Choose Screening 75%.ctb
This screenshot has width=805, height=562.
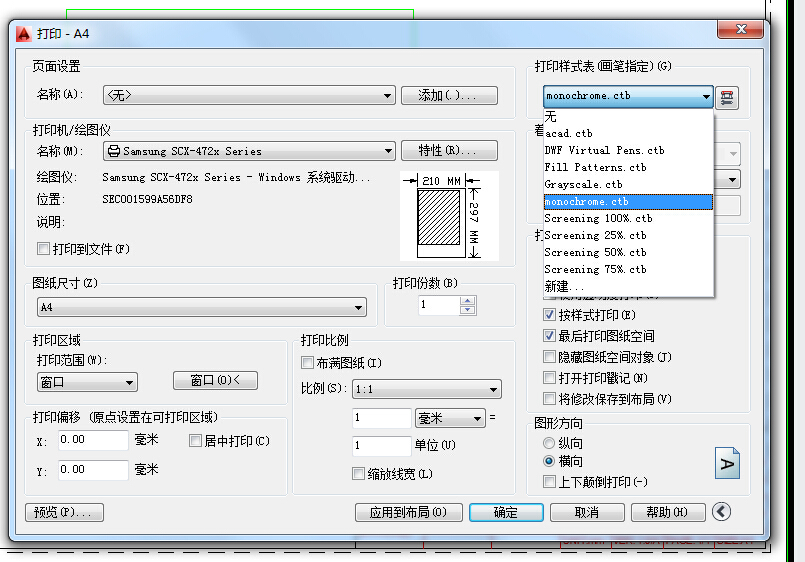coord(628,269)
